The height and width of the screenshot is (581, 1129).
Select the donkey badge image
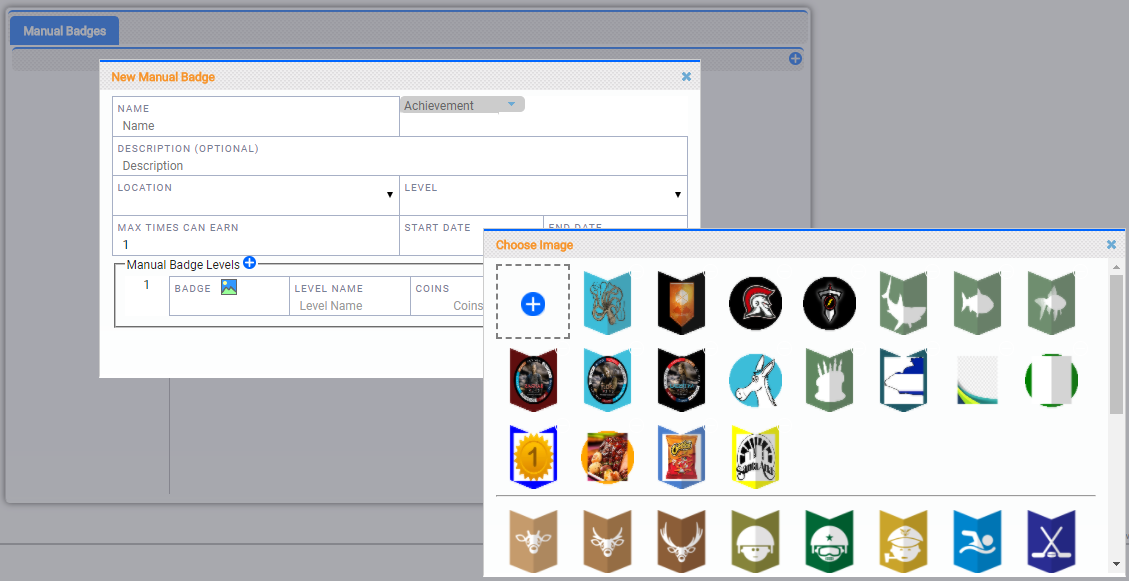[x=755, y=380]
